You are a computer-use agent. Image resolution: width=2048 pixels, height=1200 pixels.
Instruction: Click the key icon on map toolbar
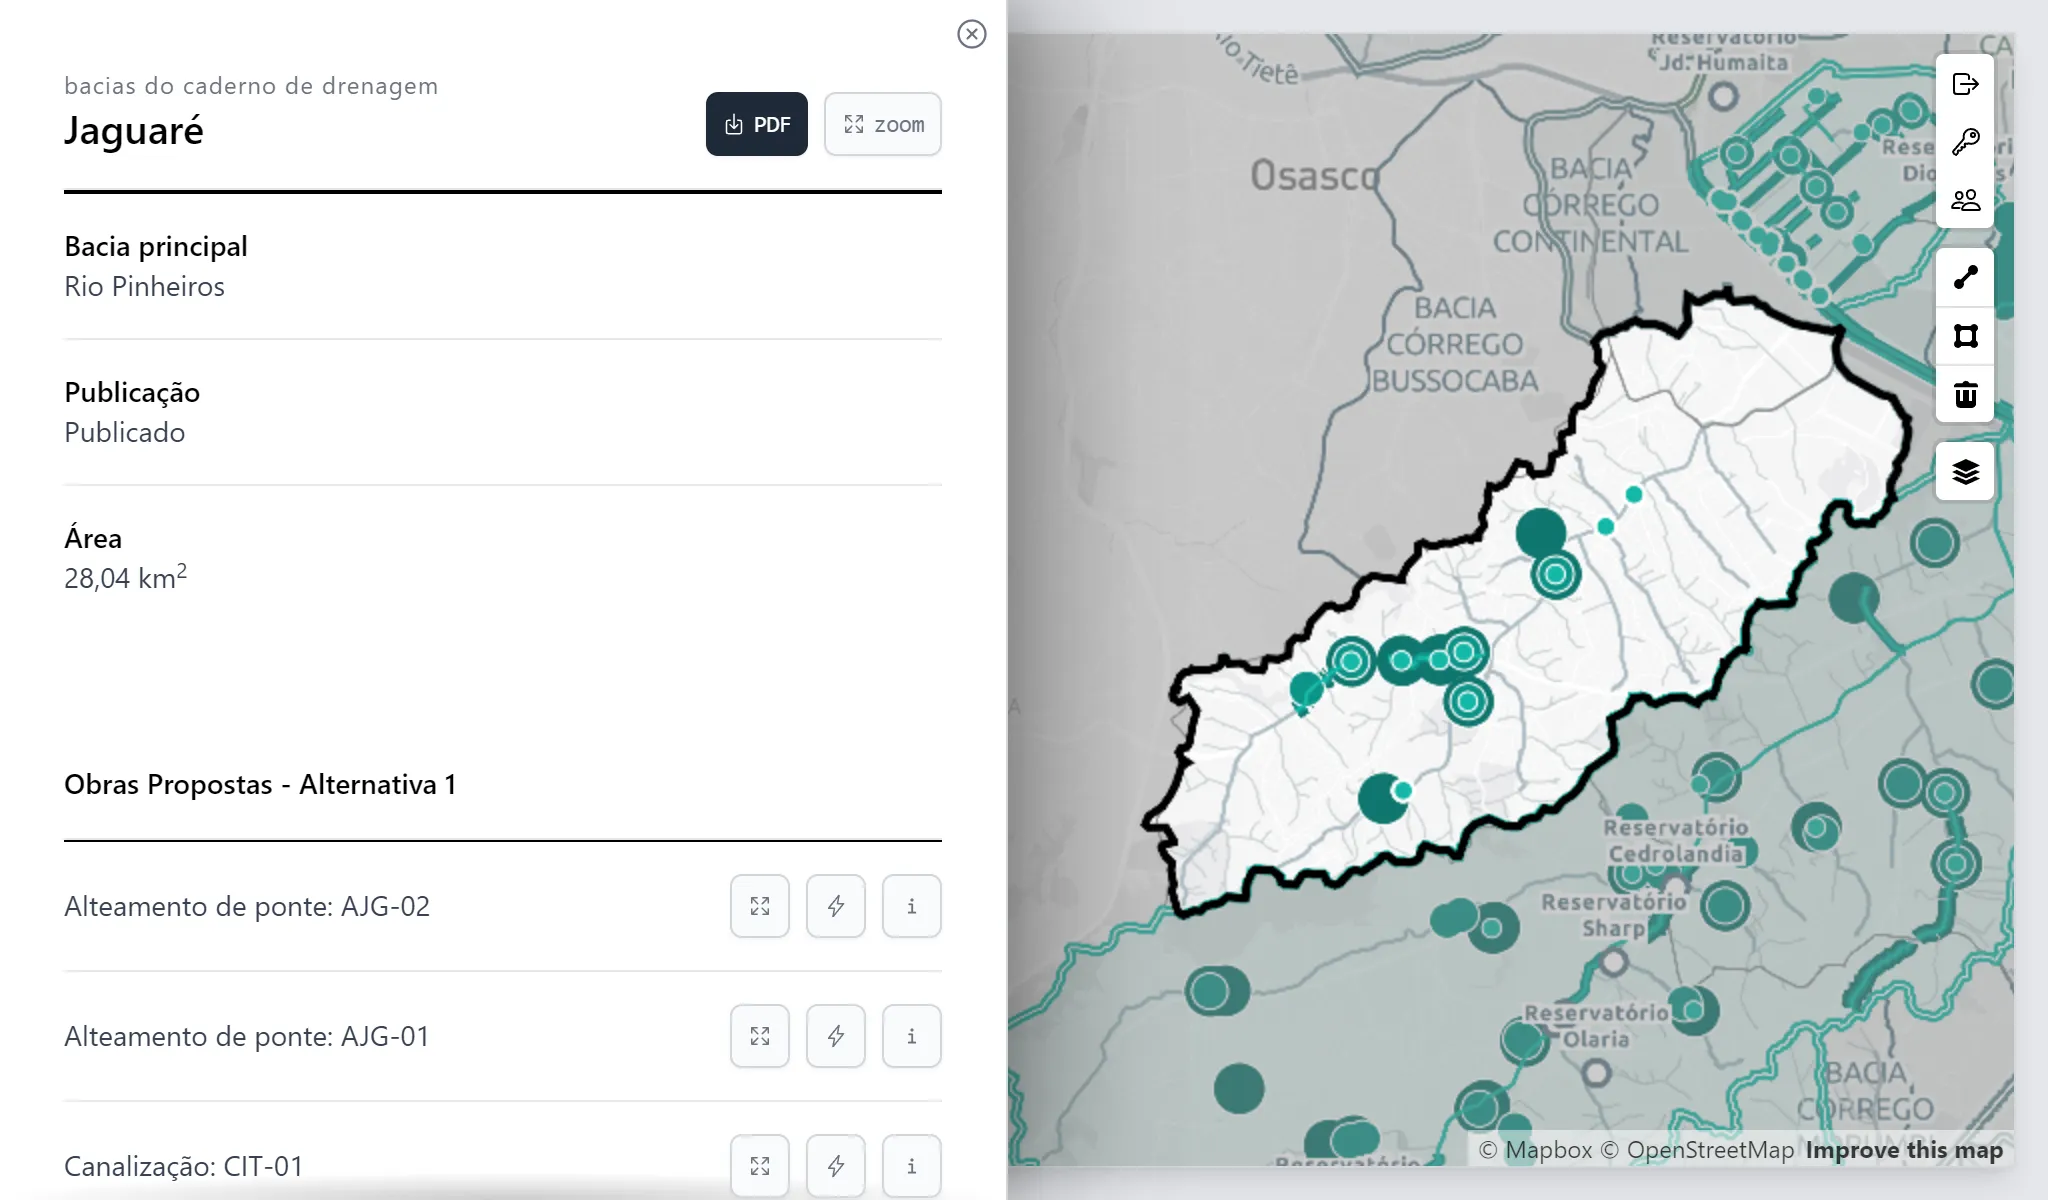pos(1965,142)
